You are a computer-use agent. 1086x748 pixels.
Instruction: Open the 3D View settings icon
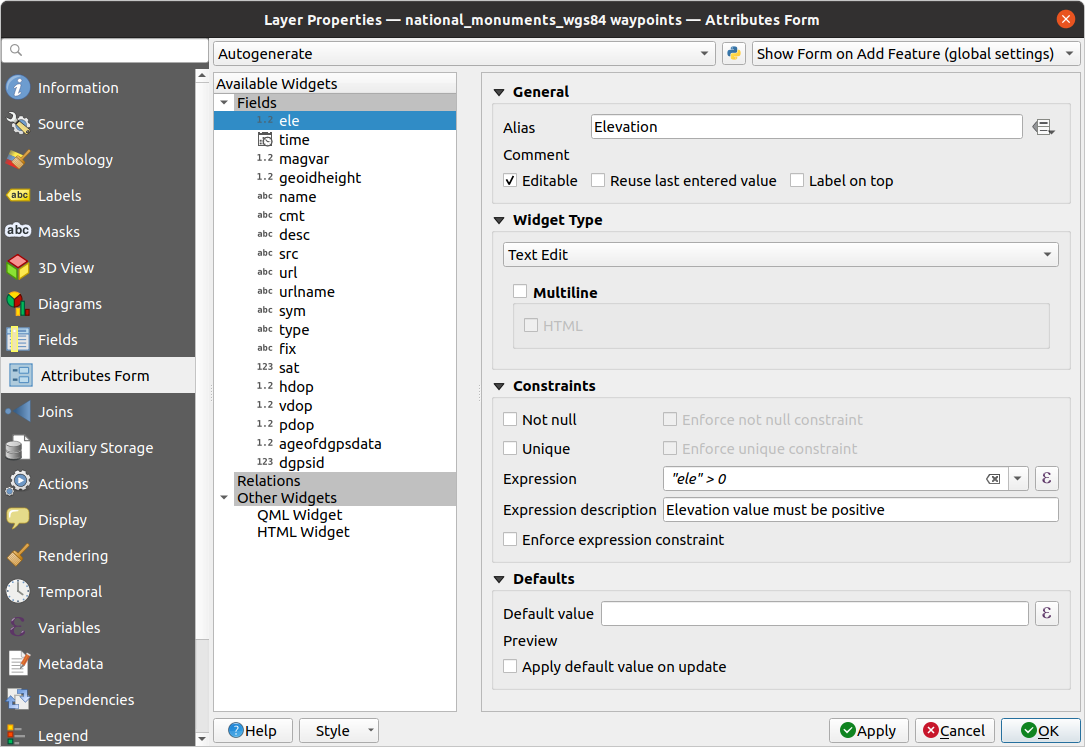tap(21, 267)
